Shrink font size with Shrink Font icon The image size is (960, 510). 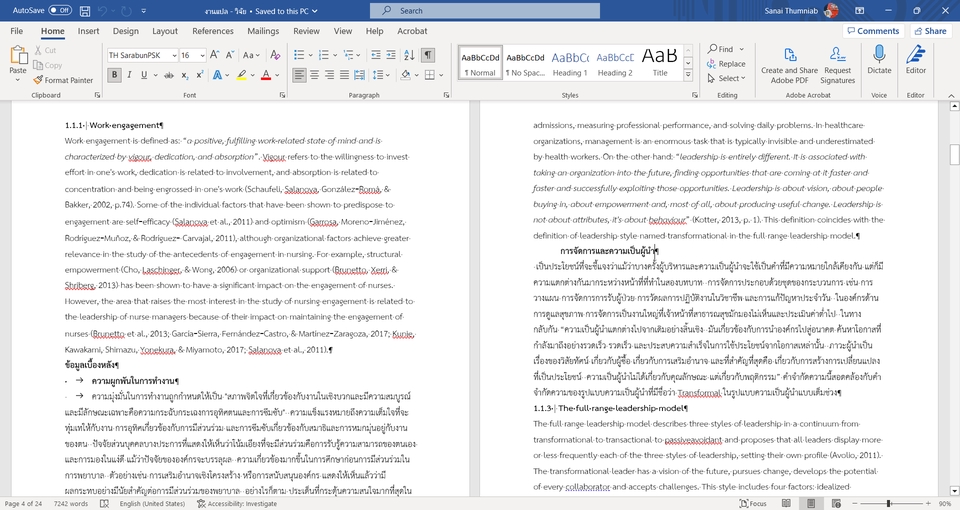pyautogui.click(x=230, y=55)
